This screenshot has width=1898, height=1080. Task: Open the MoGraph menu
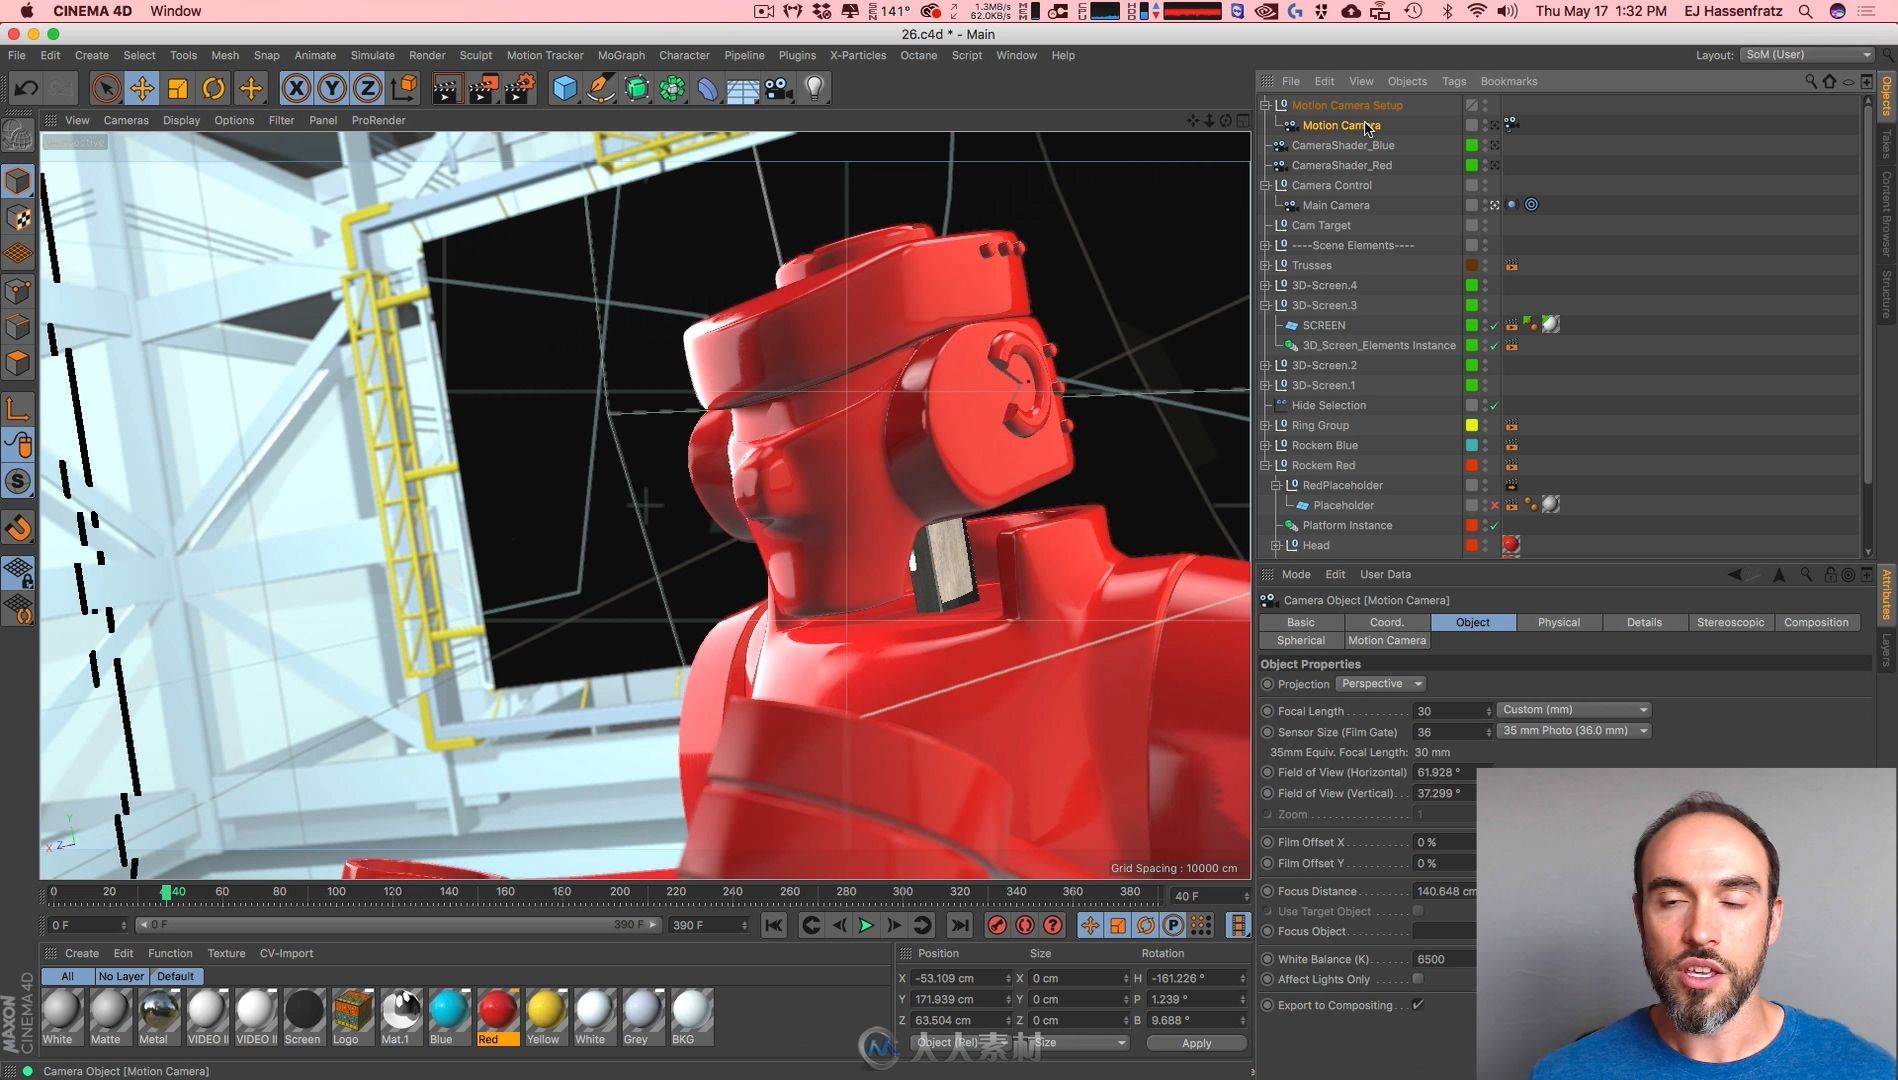621,55
